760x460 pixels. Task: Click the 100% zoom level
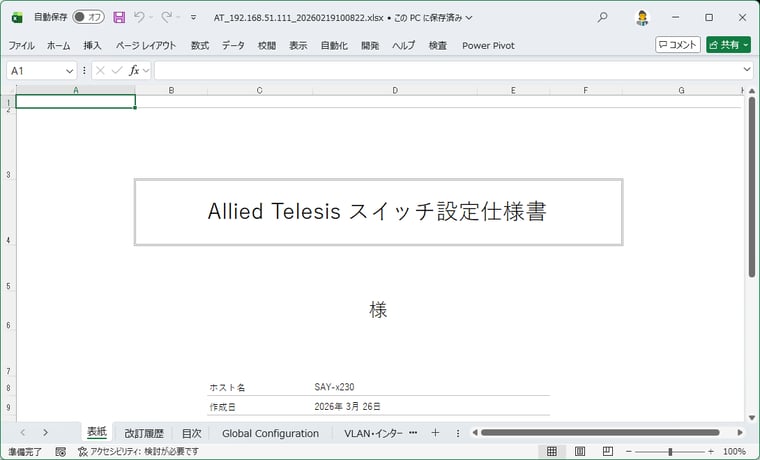[734, 452]
